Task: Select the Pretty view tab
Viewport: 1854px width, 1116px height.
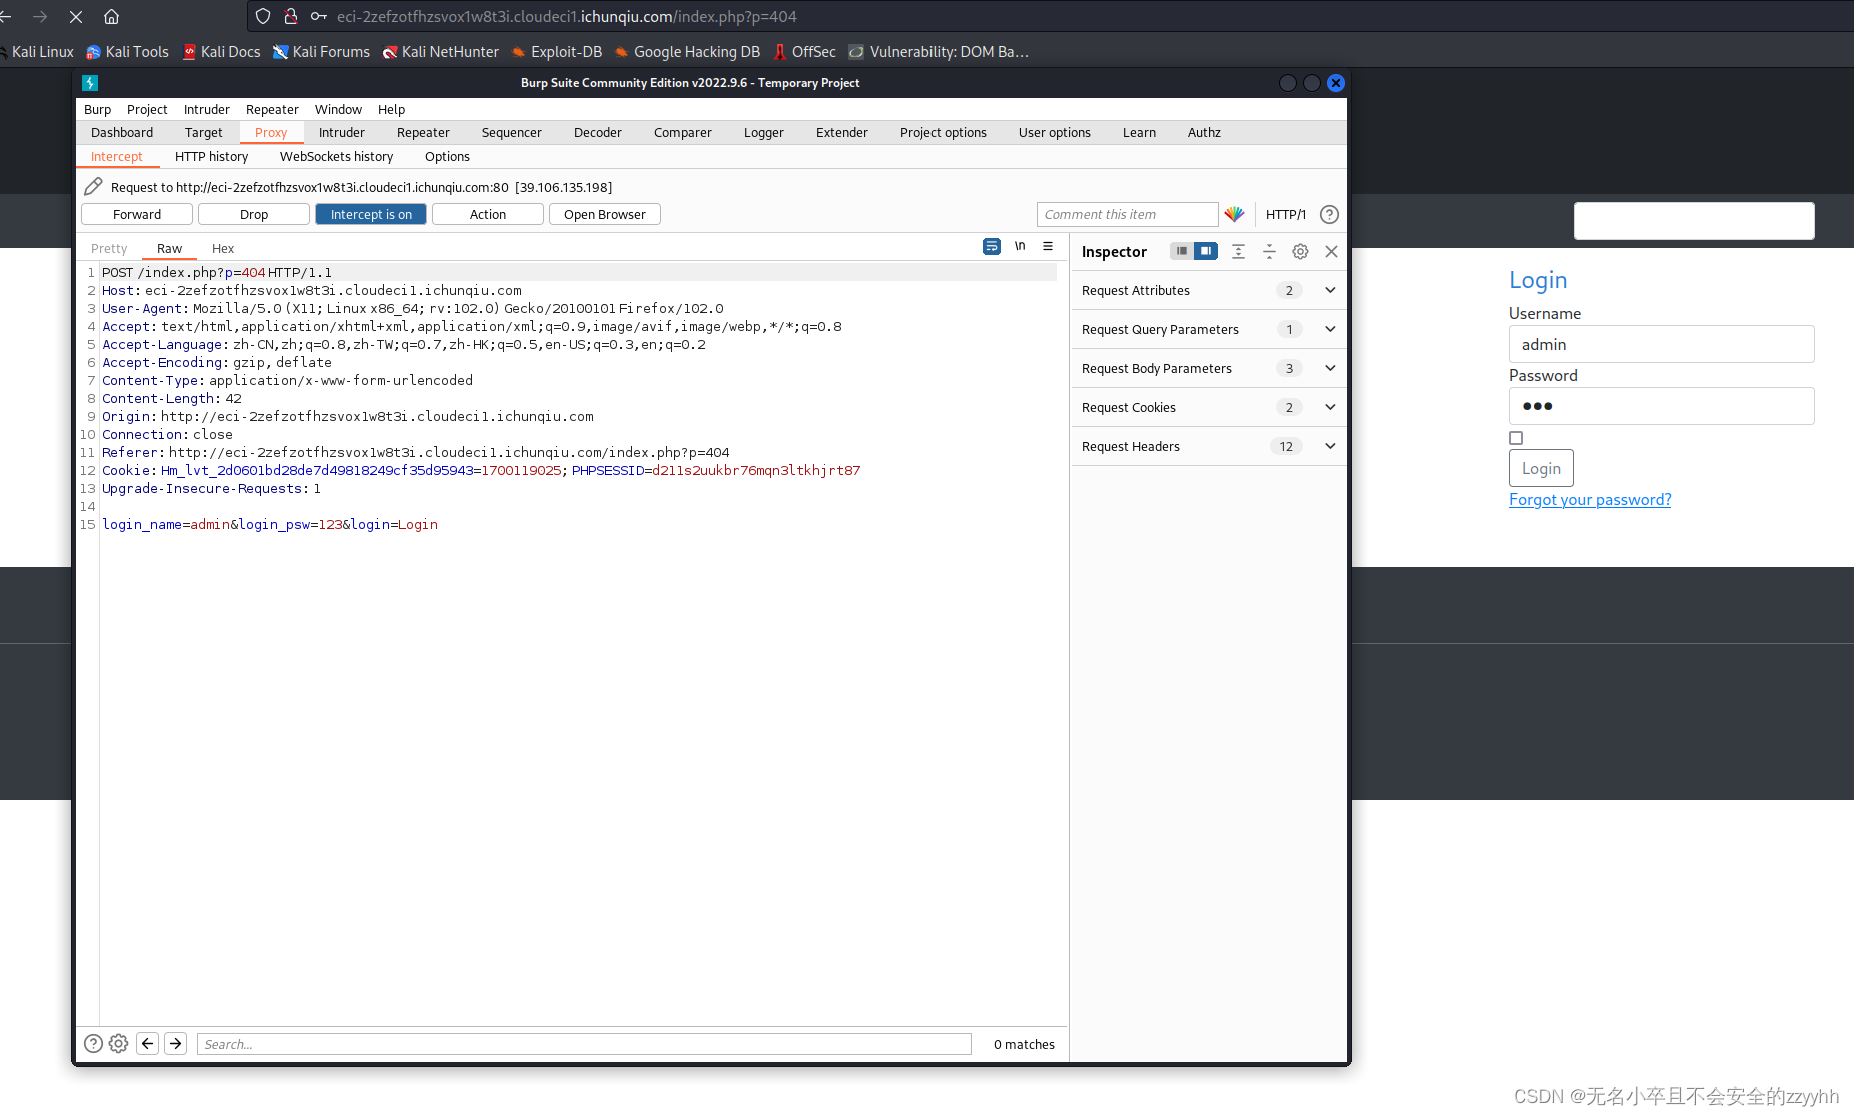Action: pos(109,248)
